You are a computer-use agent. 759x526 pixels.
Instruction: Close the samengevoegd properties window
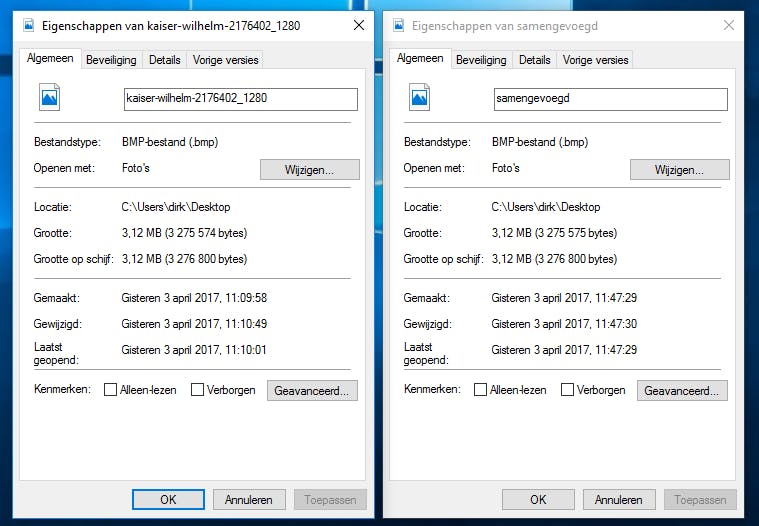click(x=729, y=25)
